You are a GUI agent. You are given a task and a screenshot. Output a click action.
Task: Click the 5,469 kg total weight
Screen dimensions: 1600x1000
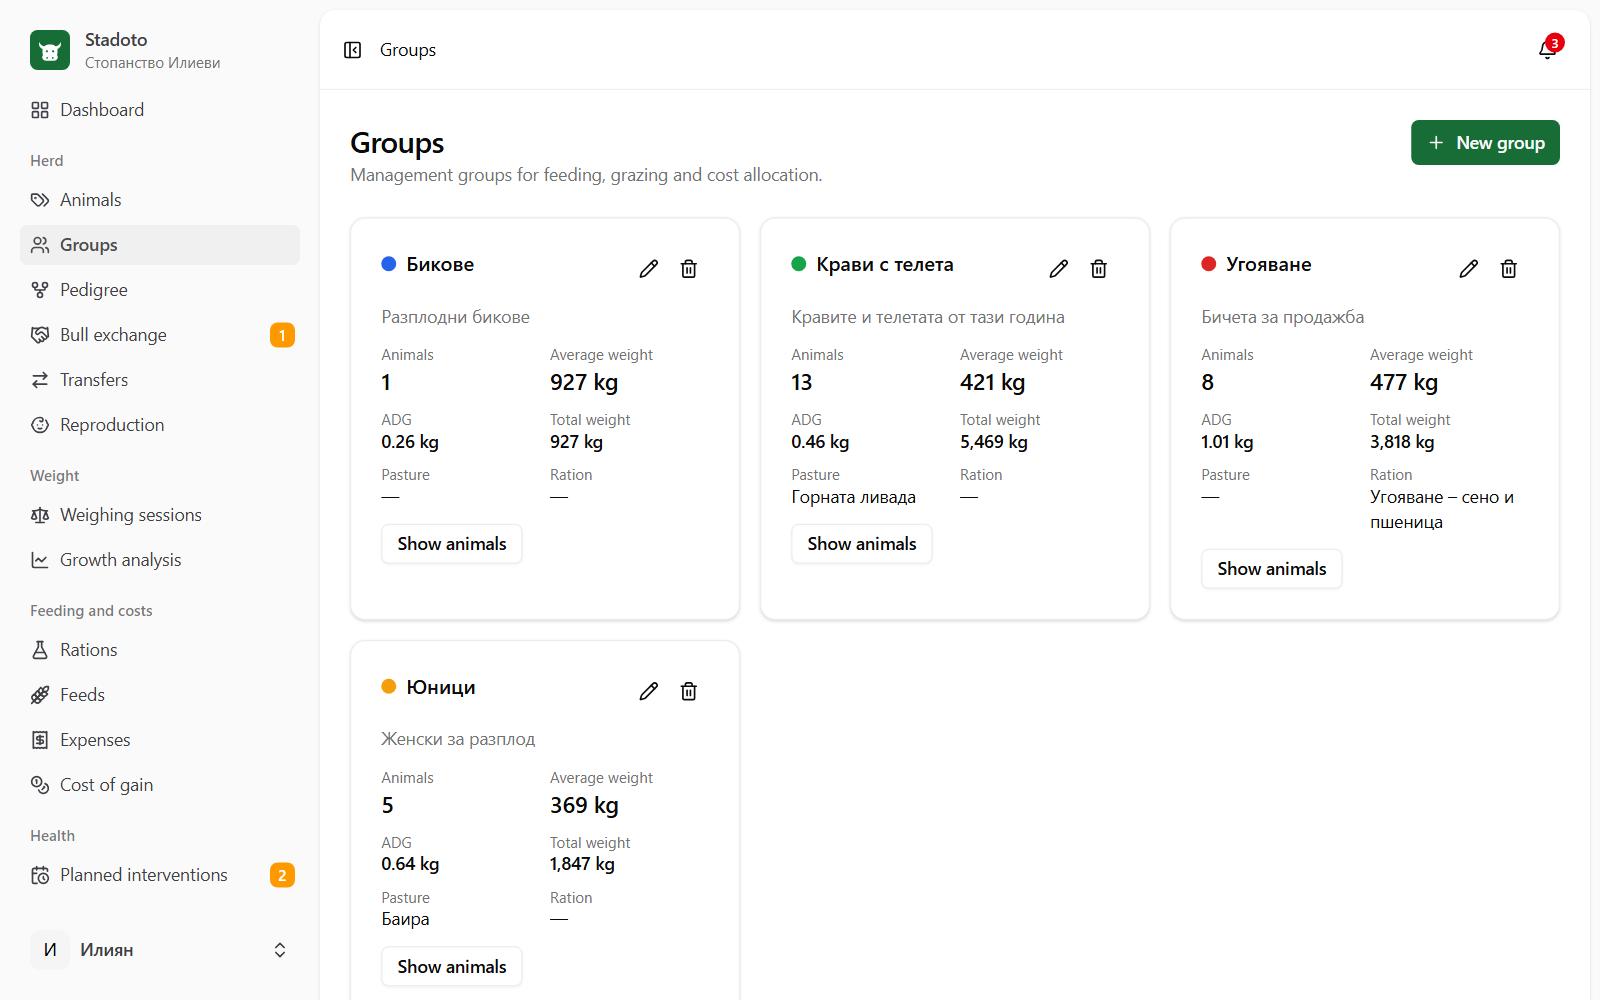click(x=994, y=442)
